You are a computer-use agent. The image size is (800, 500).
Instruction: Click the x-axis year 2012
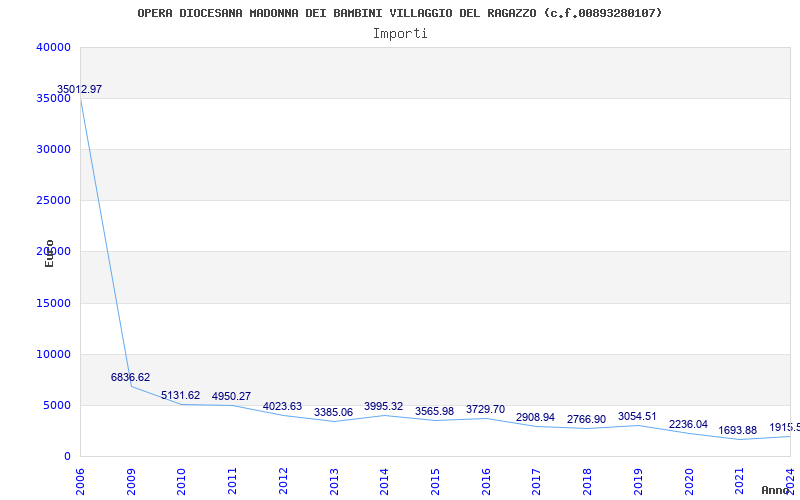(x=283, y=482)
